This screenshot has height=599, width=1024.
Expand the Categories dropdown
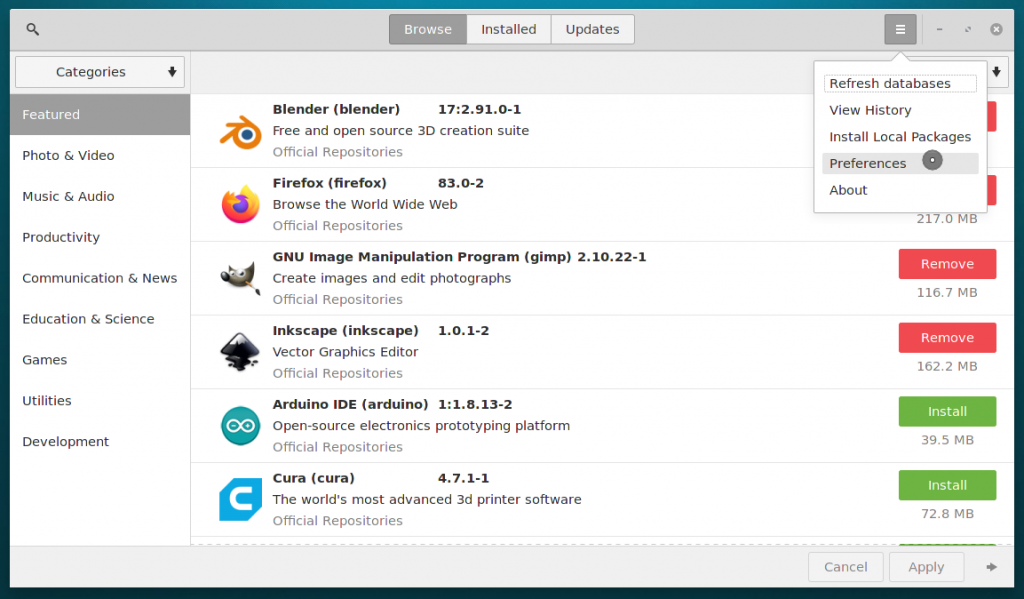(100, 72)
